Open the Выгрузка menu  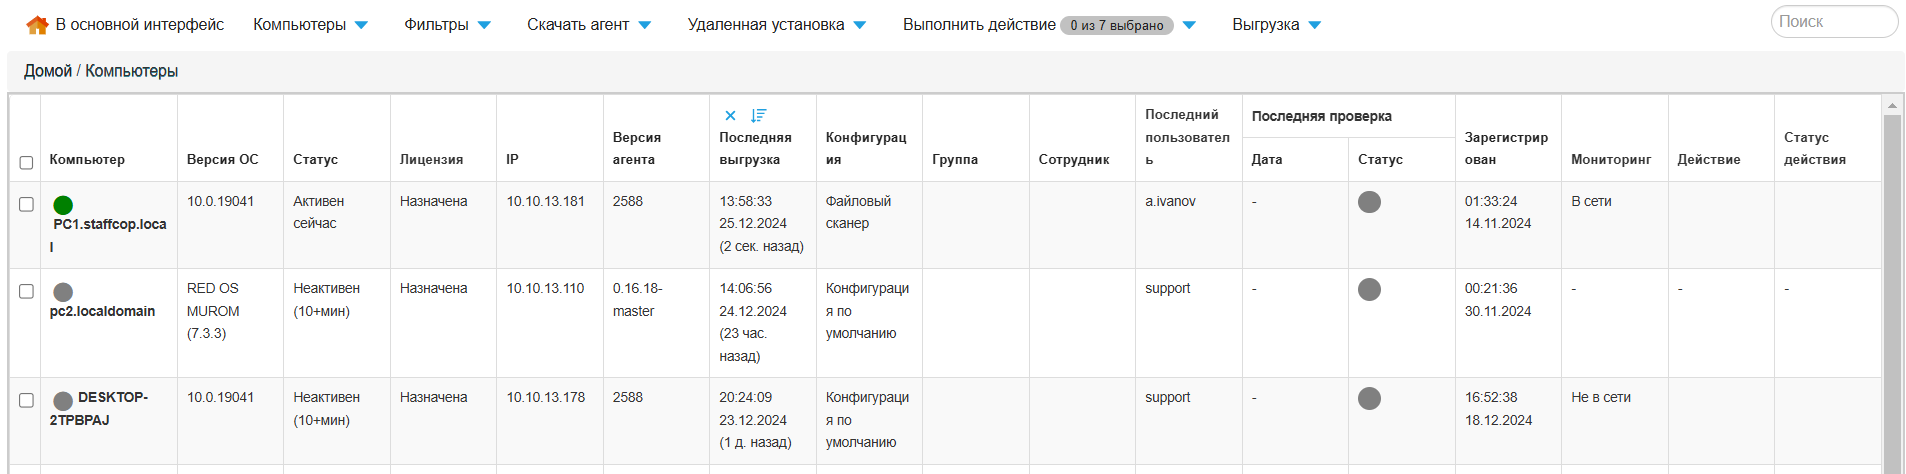[1276, 25]
